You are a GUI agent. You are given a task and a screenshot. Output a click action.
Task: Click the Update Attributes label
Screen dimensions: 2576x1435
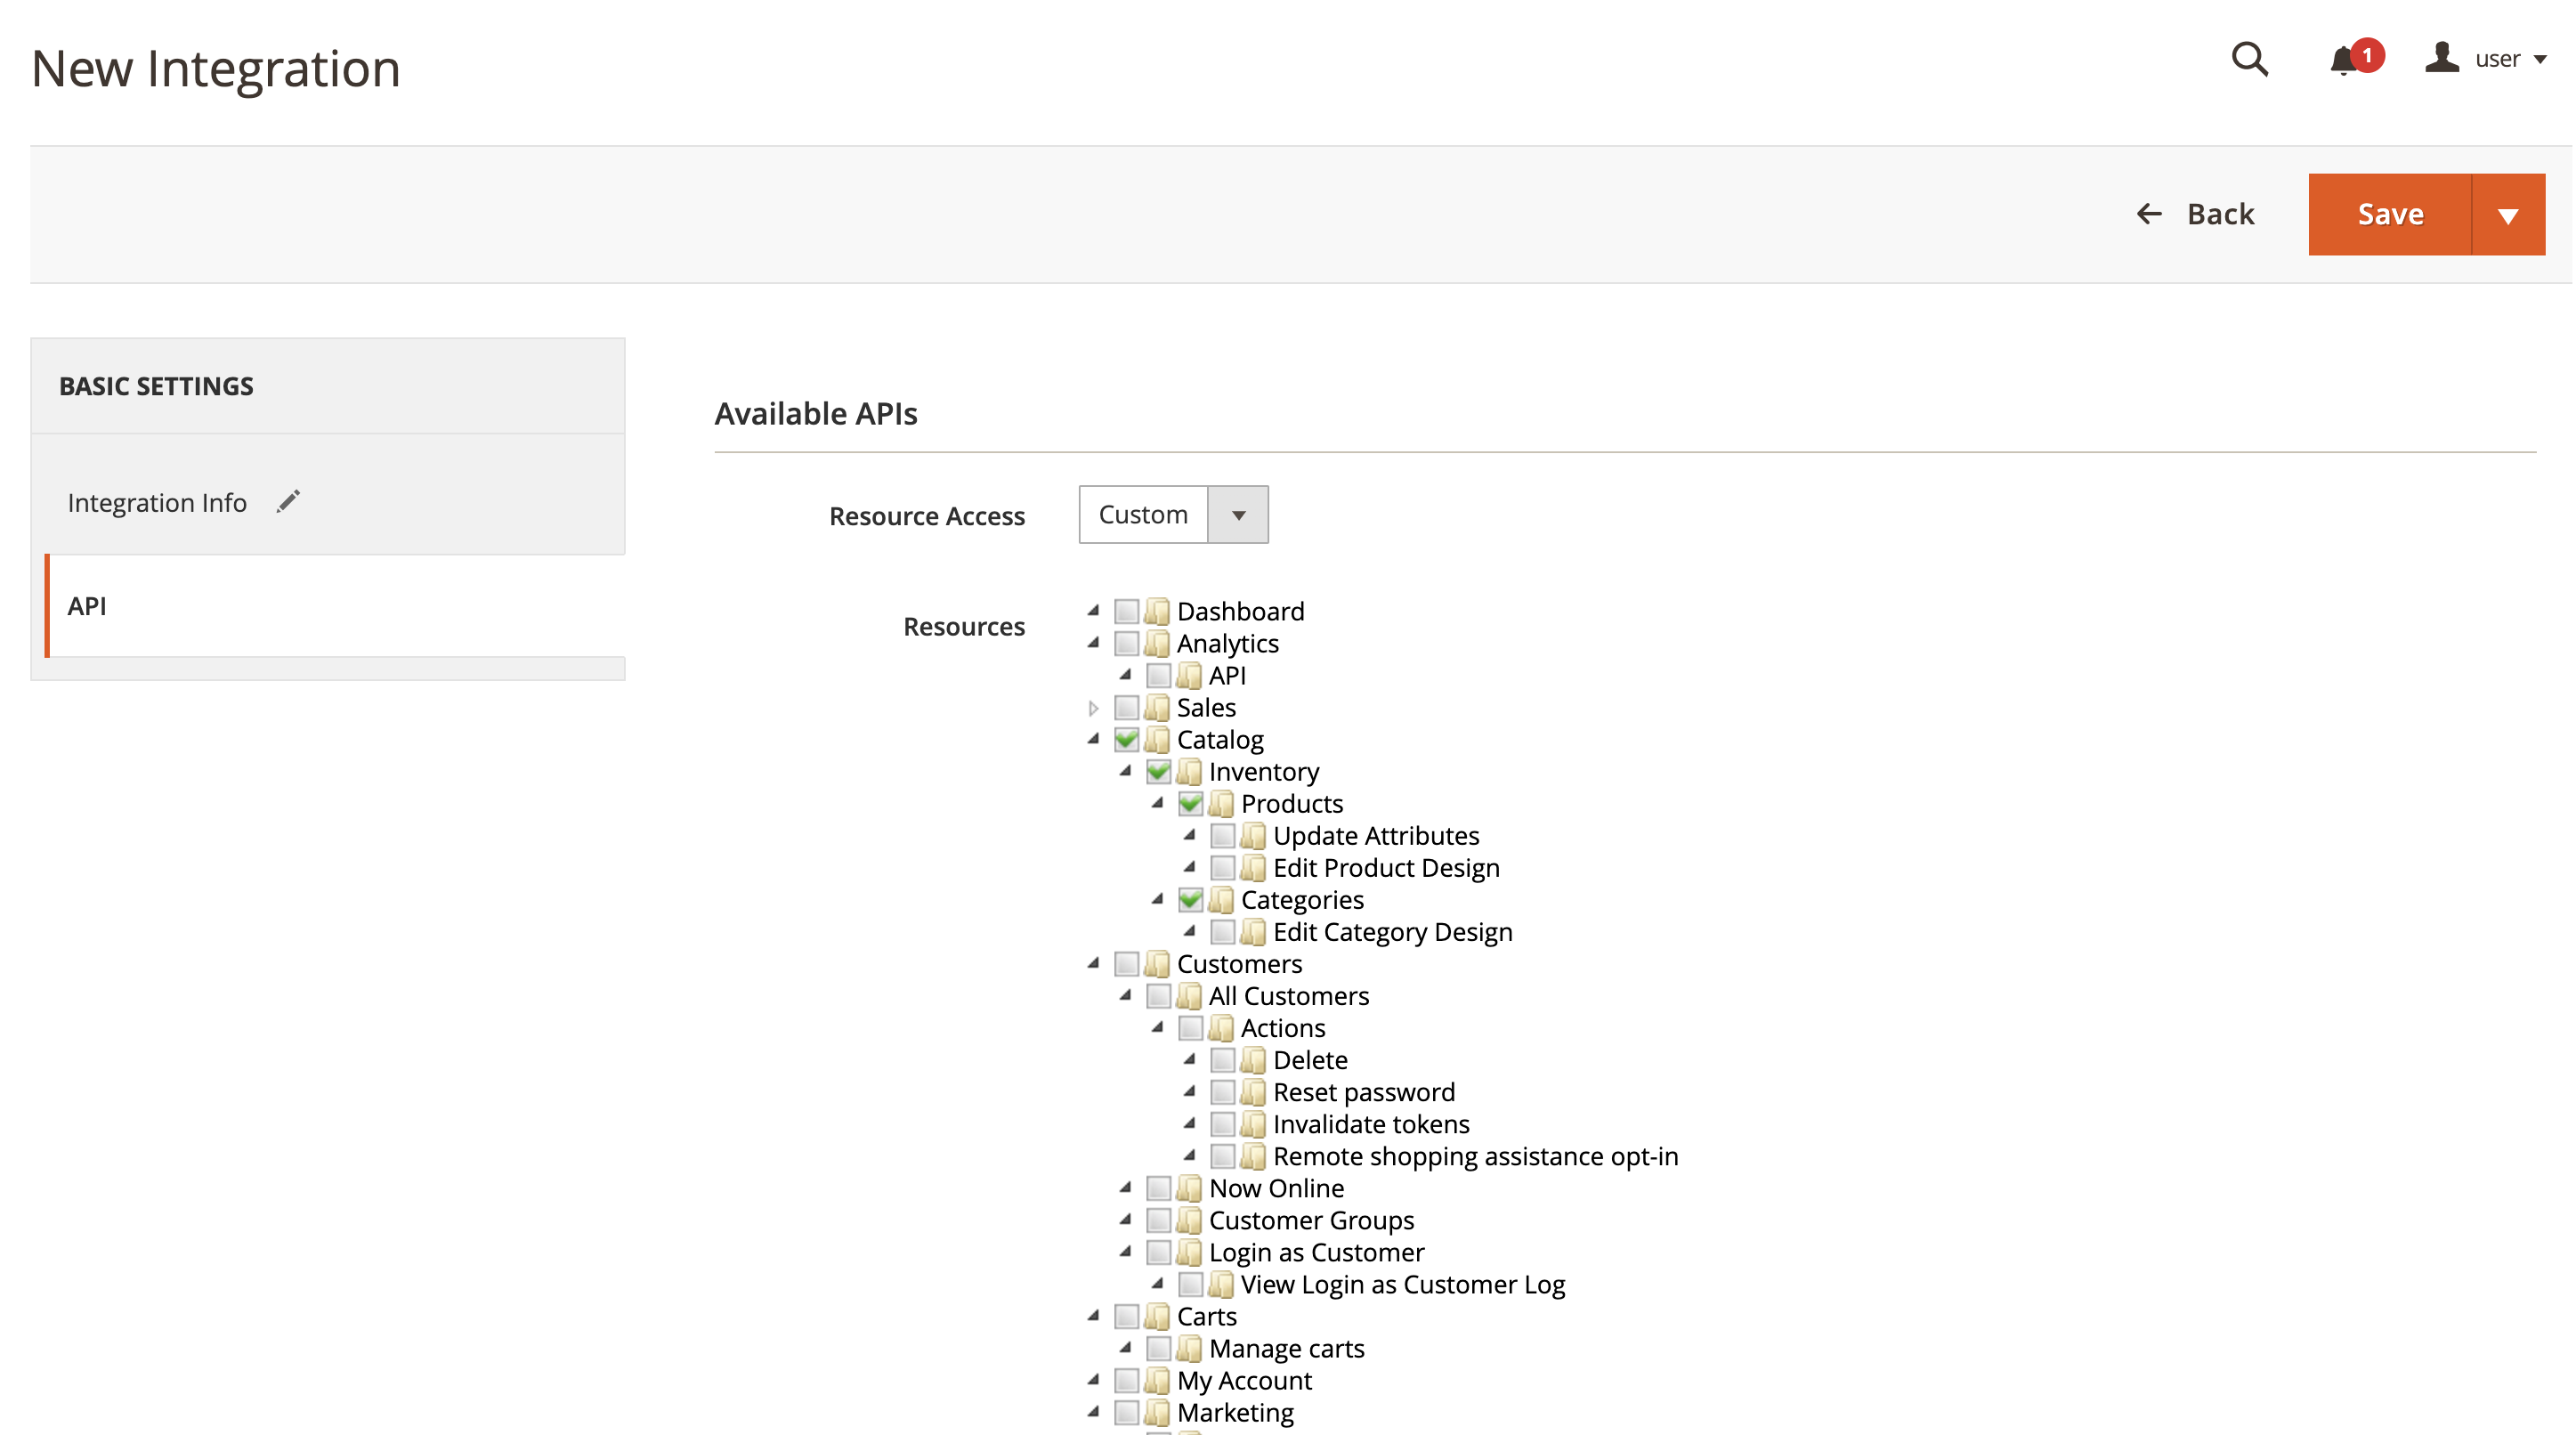[x=1376, y=835]
